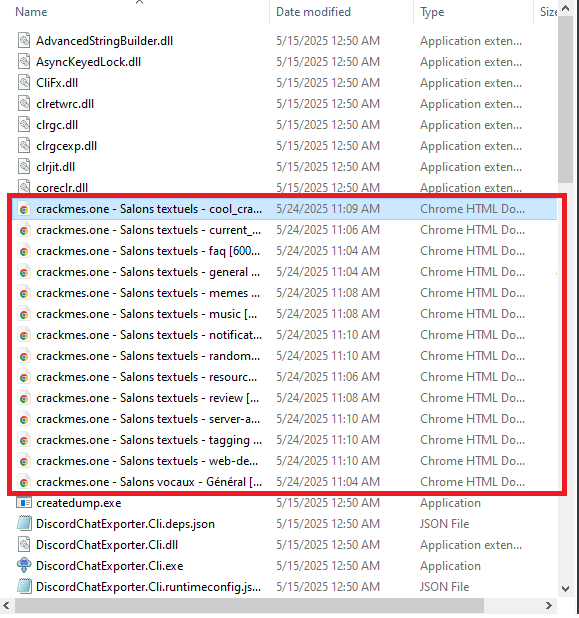Image resolution: width=579 pixels, height=618 pixels.
Task: Click Chrome icon of faq [600... HTML file
Action: point(24,251)
